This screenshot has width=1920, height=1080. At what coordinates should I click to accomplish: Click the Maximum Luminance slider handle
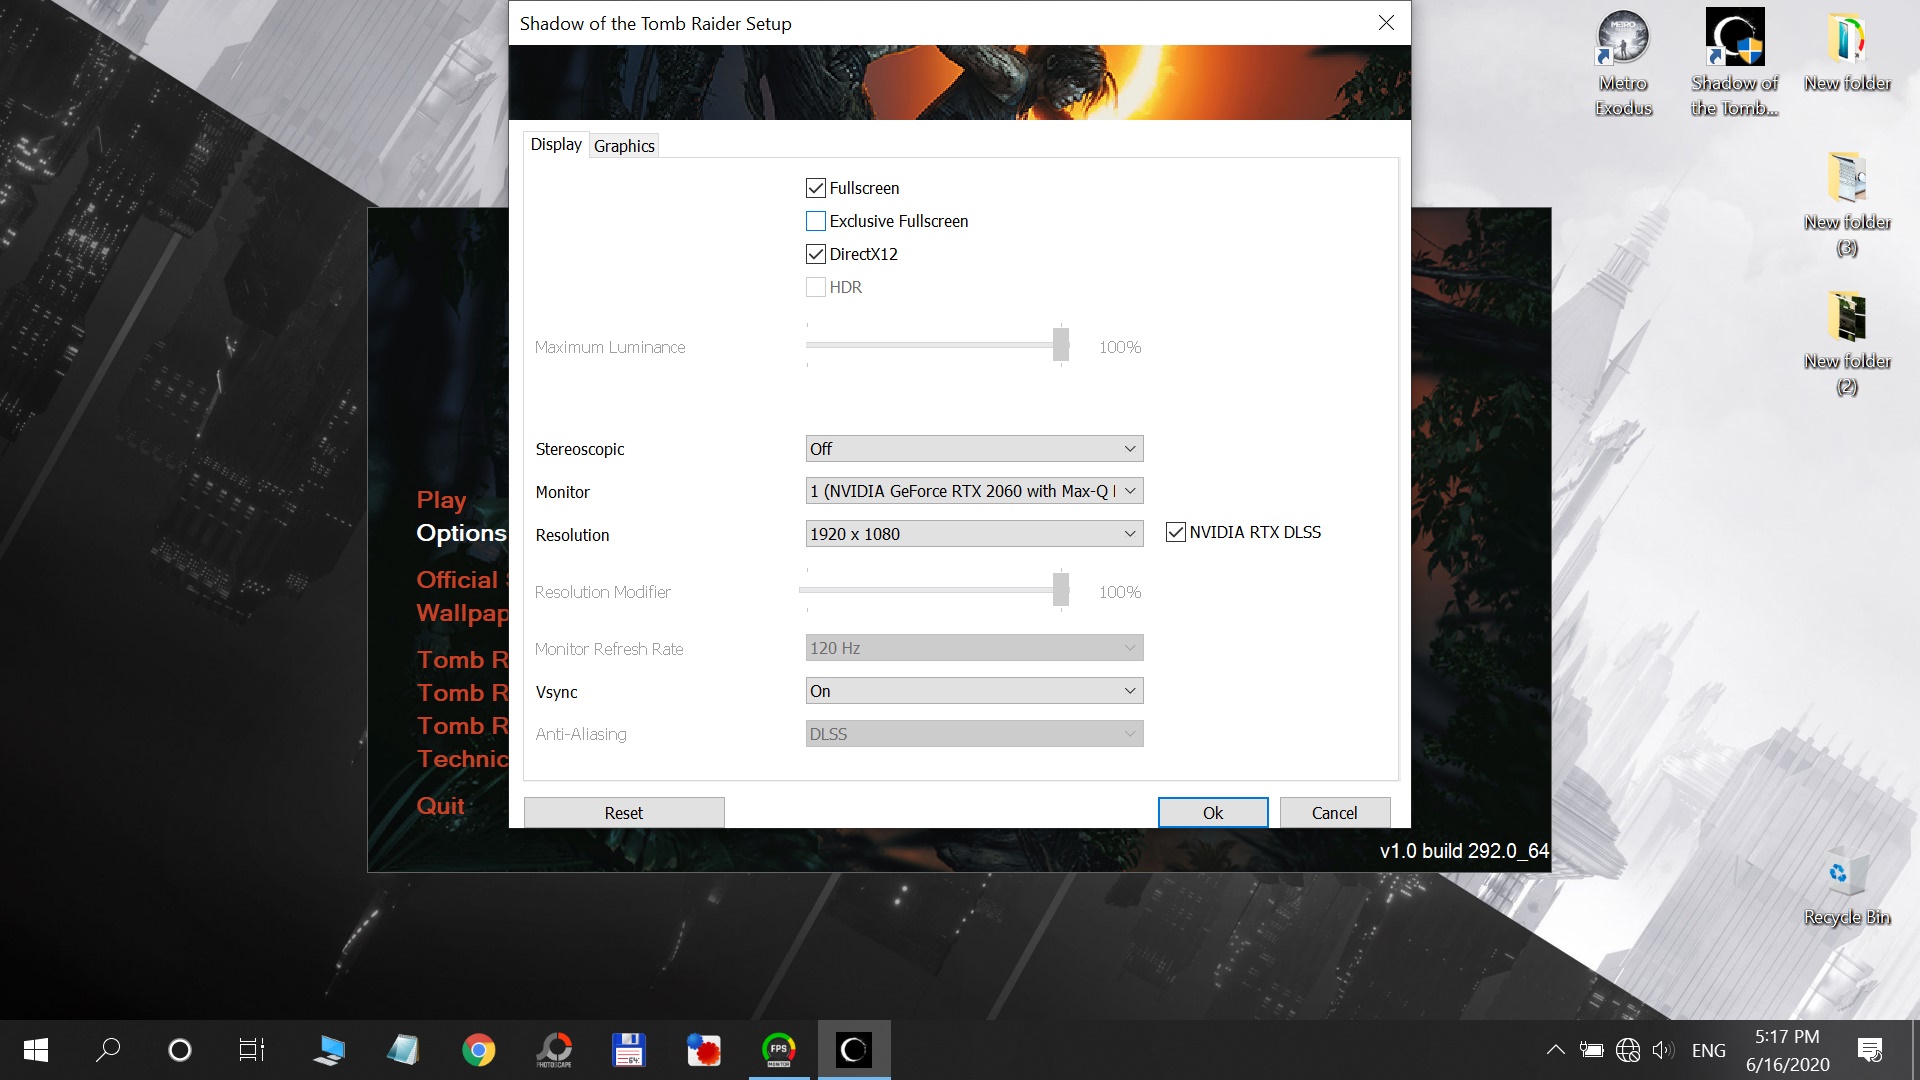pyautogui.click(x=1061, y=345)
